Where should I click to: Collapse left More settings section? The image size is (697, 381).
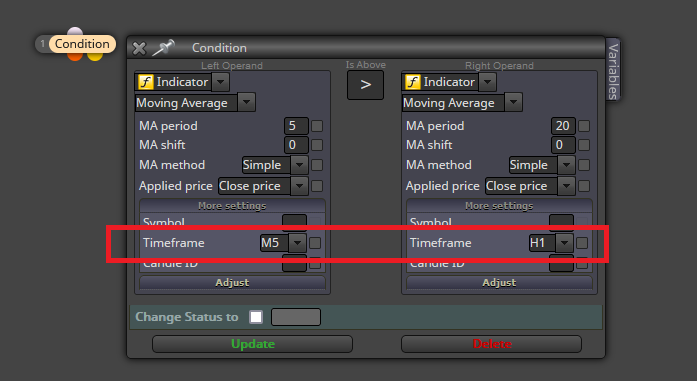[x=232, y=206]
